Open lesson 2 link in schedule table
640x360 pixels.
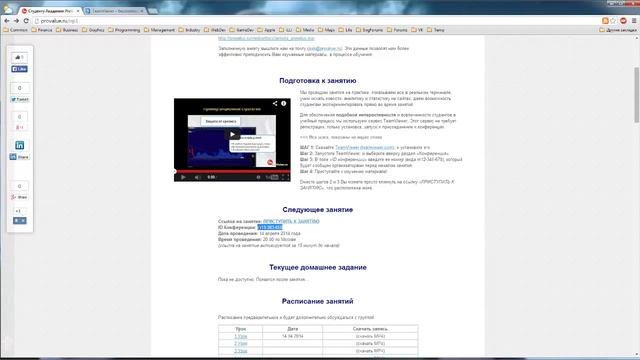(x=240, y=344)
